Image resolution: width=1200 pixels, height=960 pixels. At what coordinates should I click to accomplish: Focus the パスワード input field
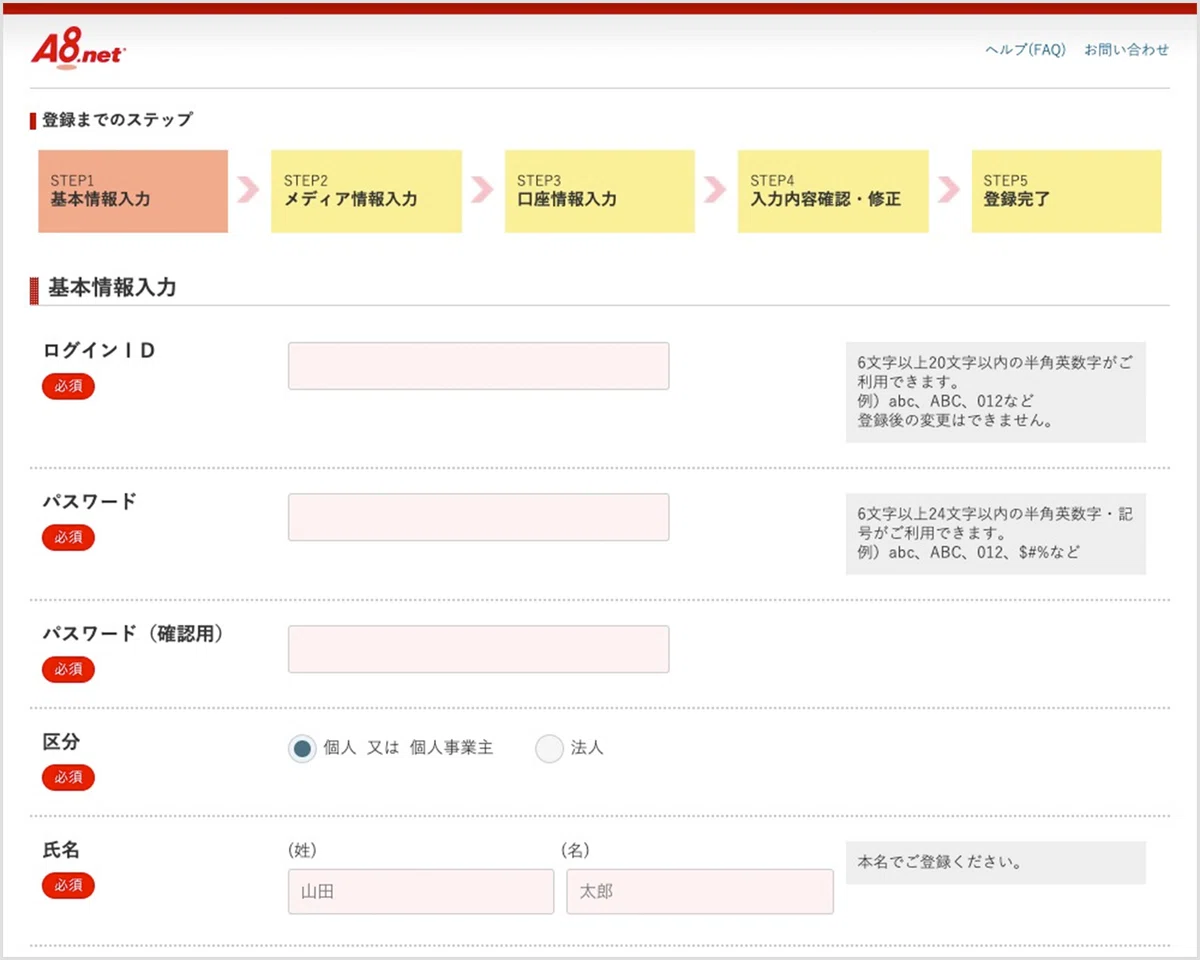(479, 517)
